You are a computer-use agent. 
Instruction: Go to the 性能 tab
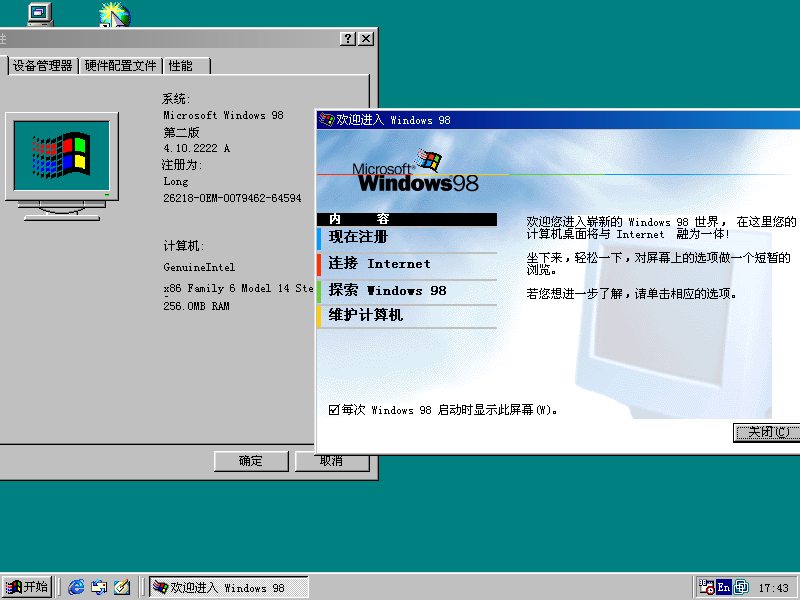186,66
